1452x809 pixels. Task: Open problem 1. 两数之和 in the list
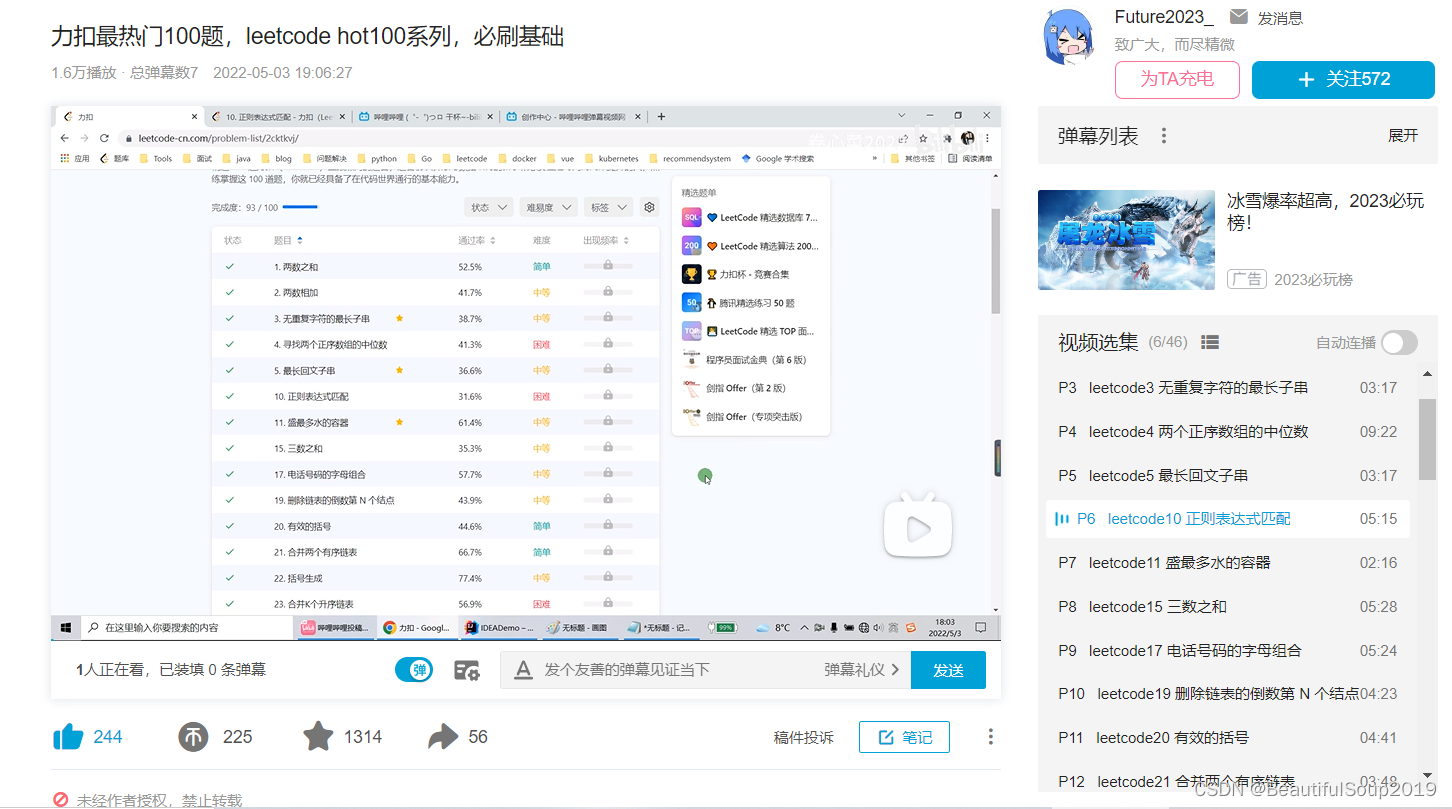pyautogui.click(x=296, y=267)
